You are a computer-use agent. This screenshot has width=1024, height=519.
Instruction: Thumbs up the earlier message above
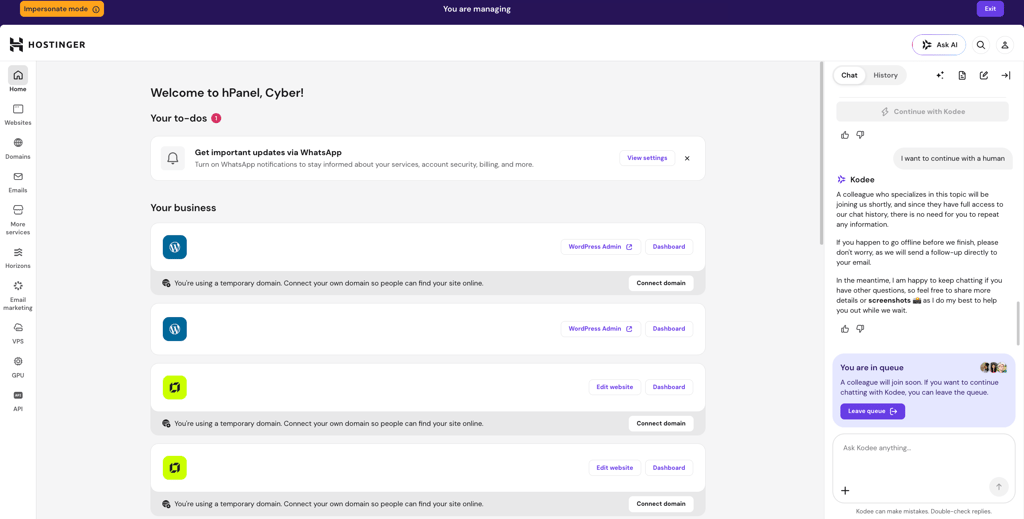pos(844,135)
